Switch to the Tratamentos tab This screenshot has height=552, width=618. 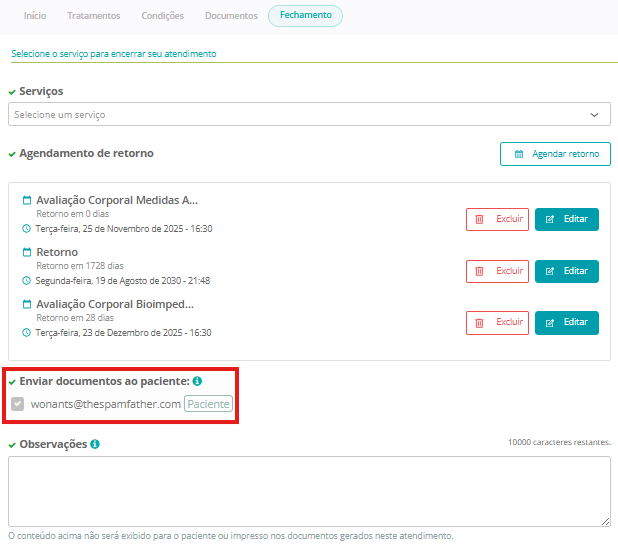pyautogui.click(x=94, y=16)
